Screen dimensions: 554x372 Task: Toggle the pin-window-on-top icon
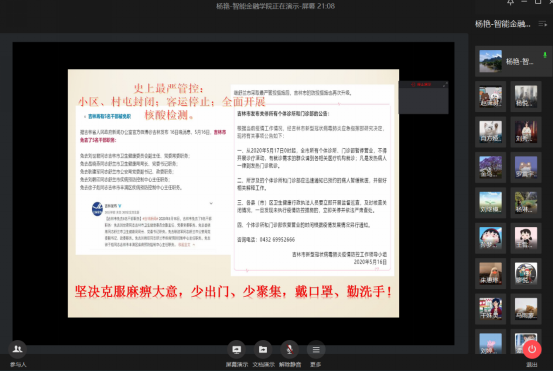511,3
